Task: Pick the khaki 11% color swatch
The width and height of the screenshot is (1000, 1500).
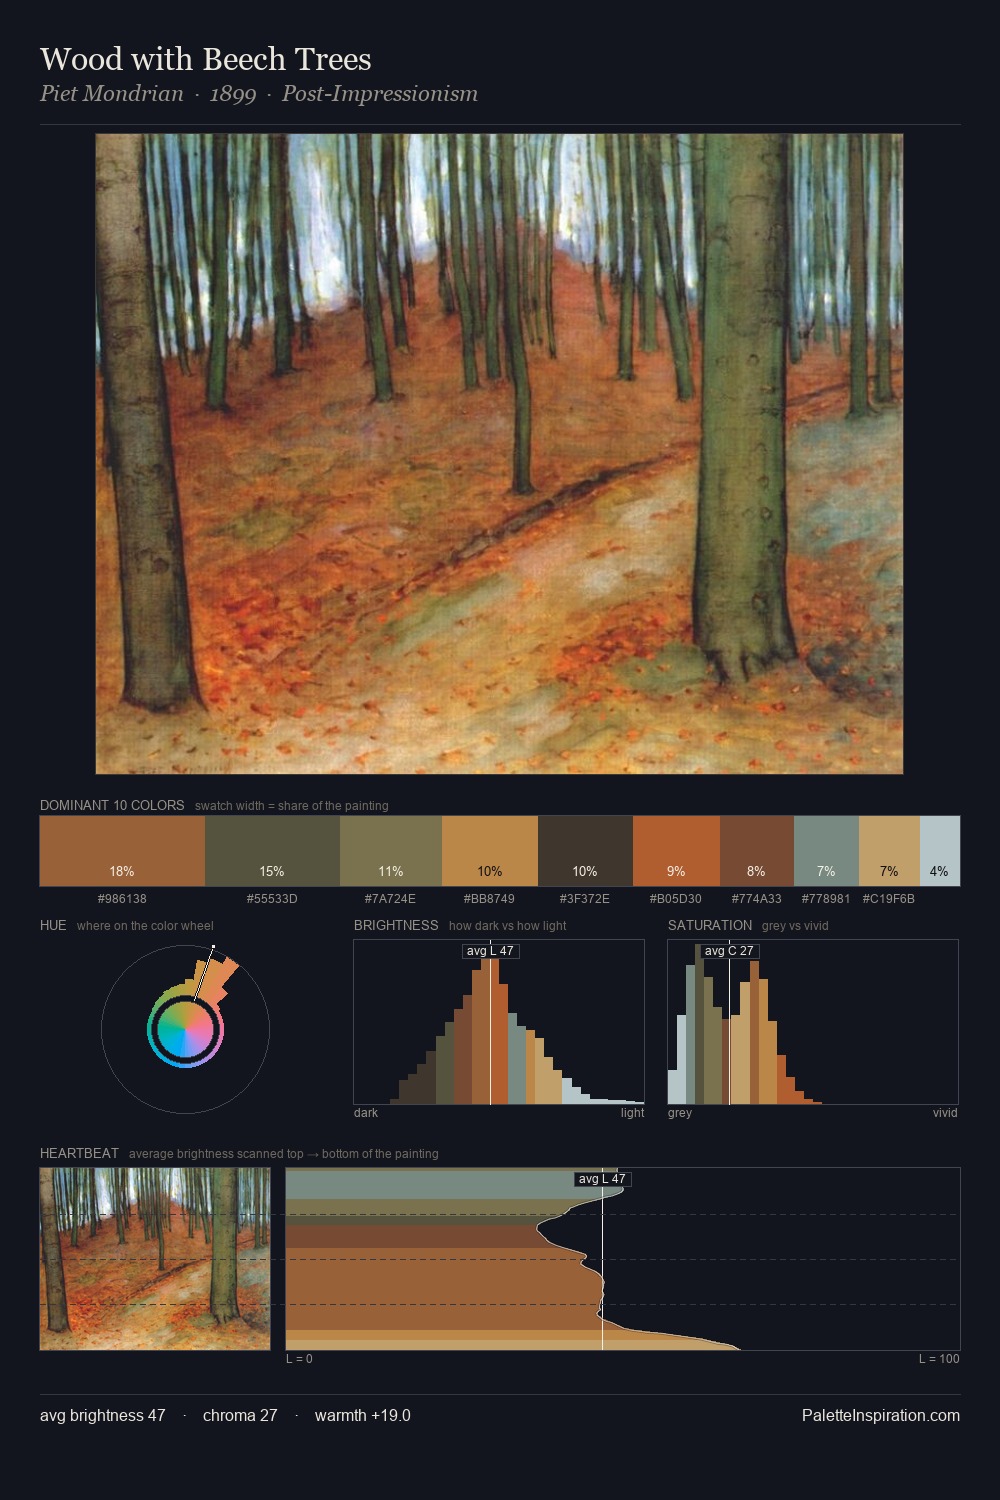Action: click(391, 851)
